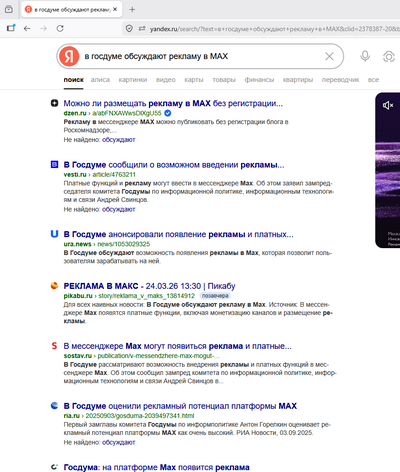
Task: Unmute the video ad on the right
Action: click(x=388, y=105)
